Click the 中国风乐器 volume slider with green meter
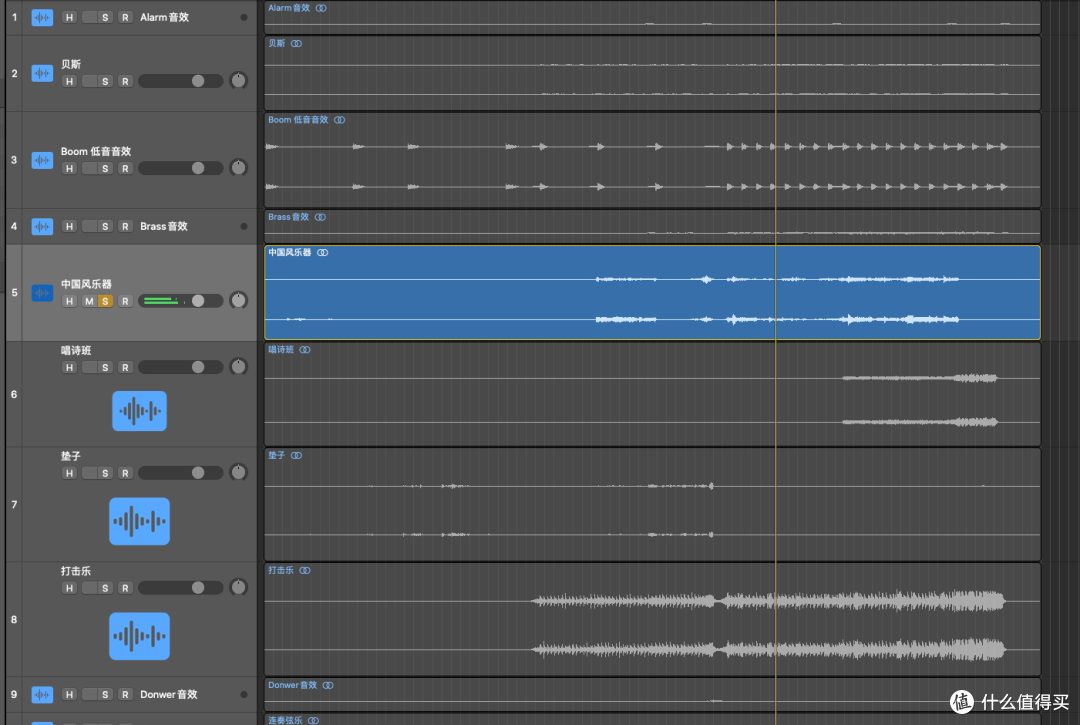The image size is (1080, 725). 180,301
